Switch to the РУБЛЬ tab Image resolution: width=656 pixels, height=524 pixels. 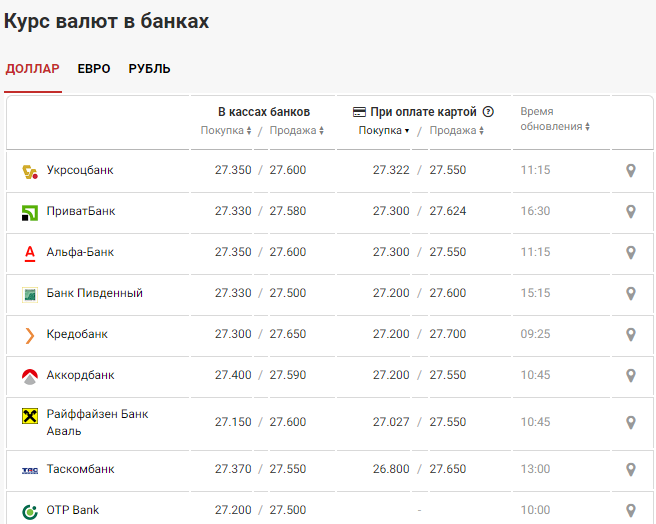(x=149, y=69)
